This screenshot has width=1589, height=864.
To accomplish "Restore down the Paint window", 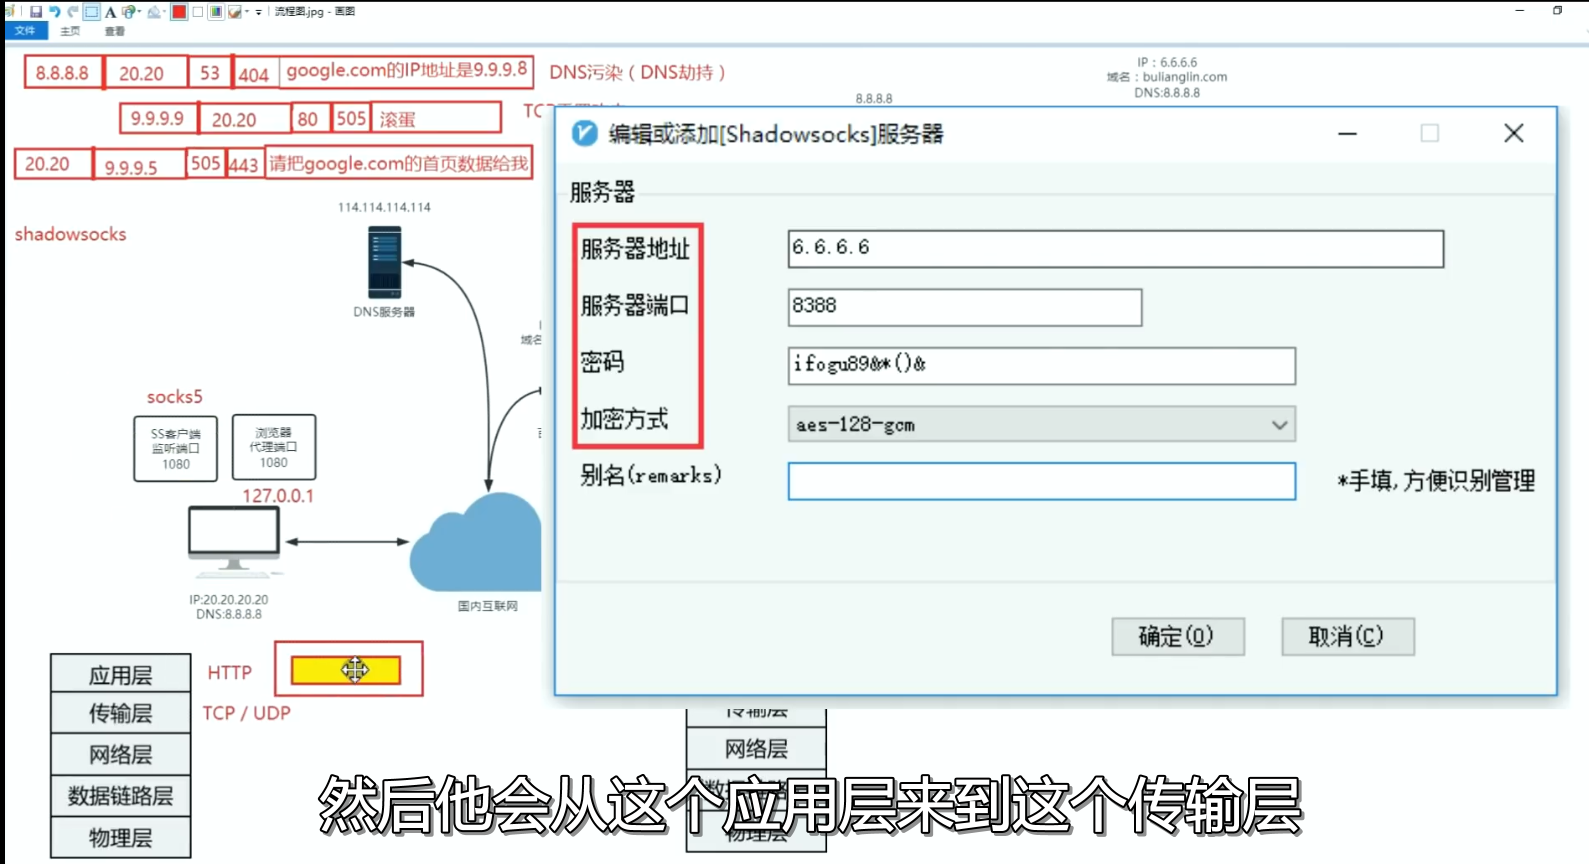I will pyautogui.click(x=1557, y=11).
